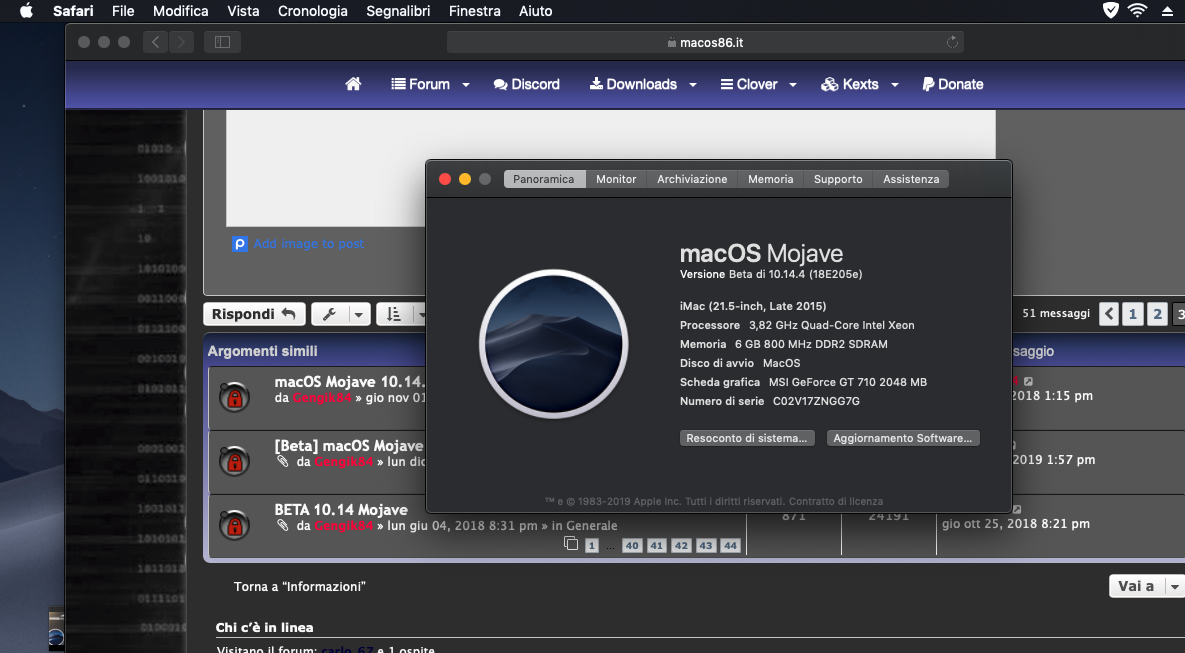This screenshot has height=653, width=1185.
Task: Go back with Safari's back arrow
Action: (156, 42)
